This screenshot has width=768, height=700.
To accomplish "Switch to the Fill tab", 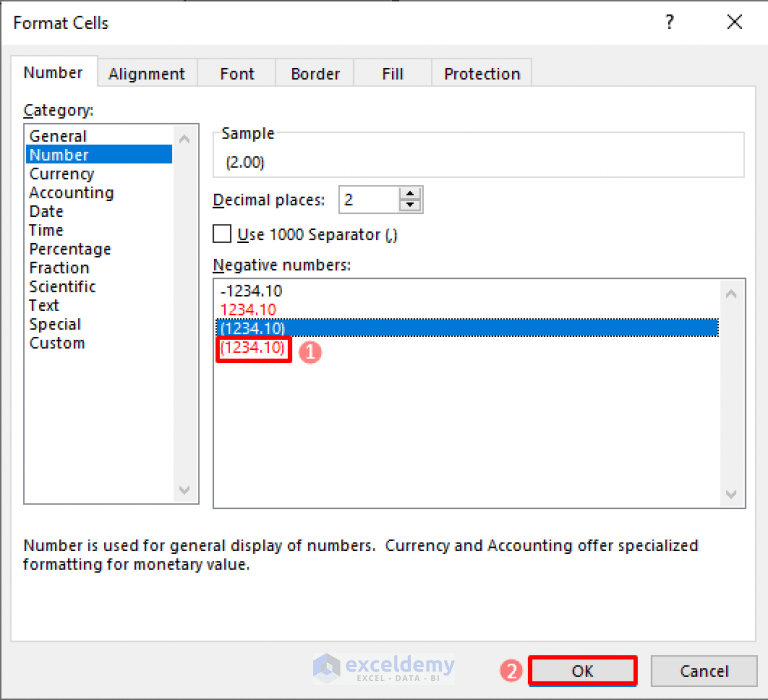I will coord(392,73).
